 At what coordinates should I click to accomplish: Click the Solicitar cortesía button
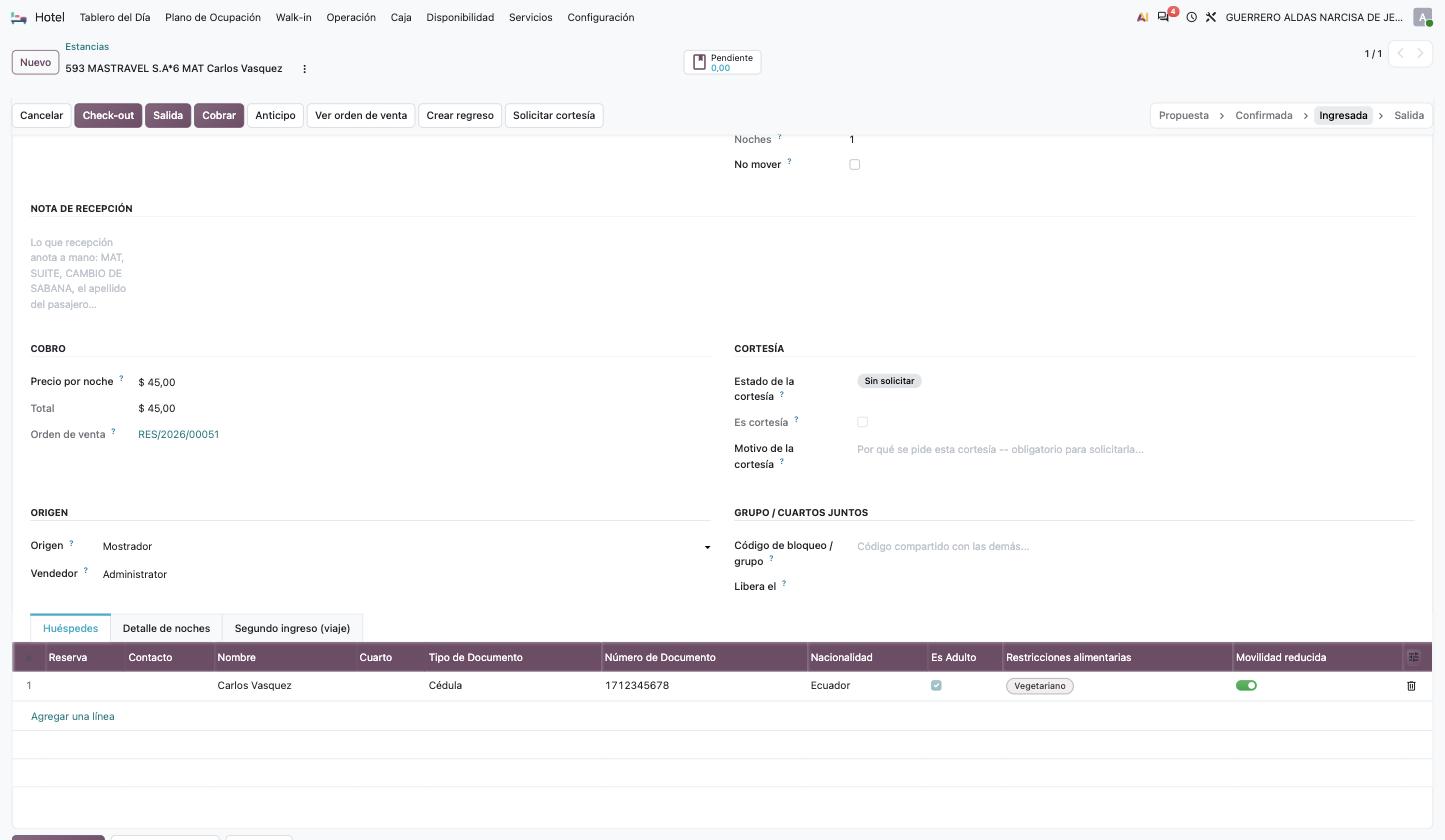point(554,115)
